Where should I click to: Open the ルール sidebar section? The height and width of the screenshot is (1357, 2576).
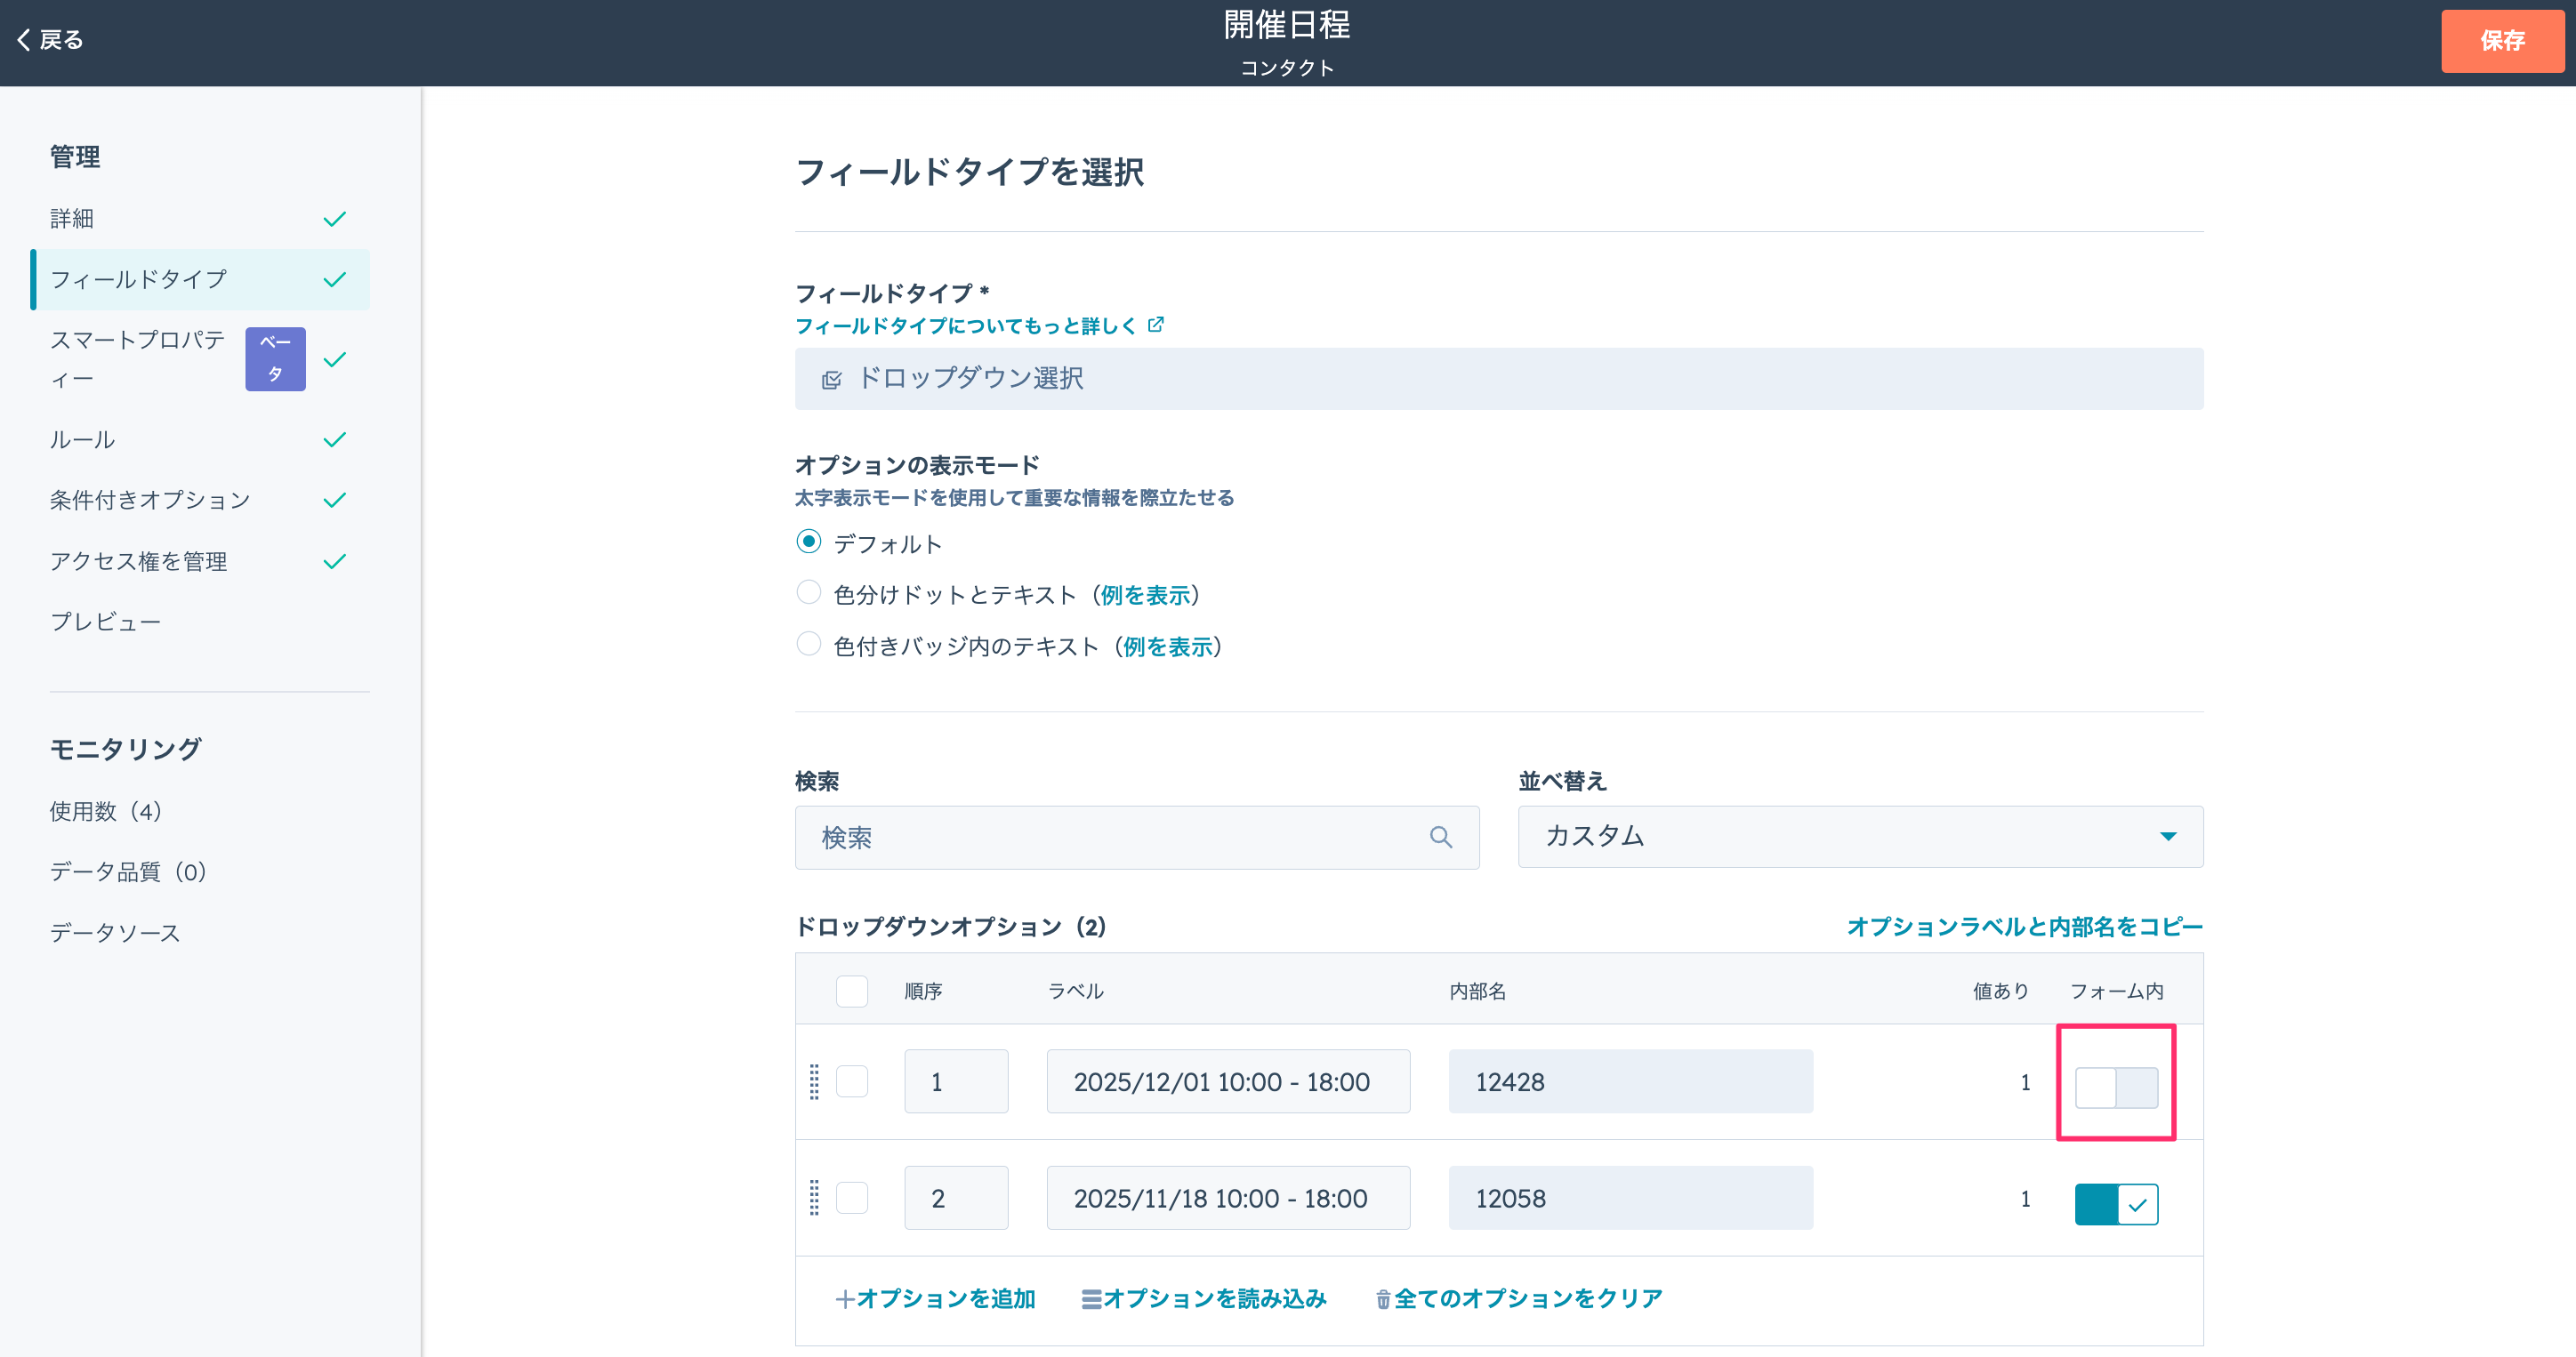point(200,440)
